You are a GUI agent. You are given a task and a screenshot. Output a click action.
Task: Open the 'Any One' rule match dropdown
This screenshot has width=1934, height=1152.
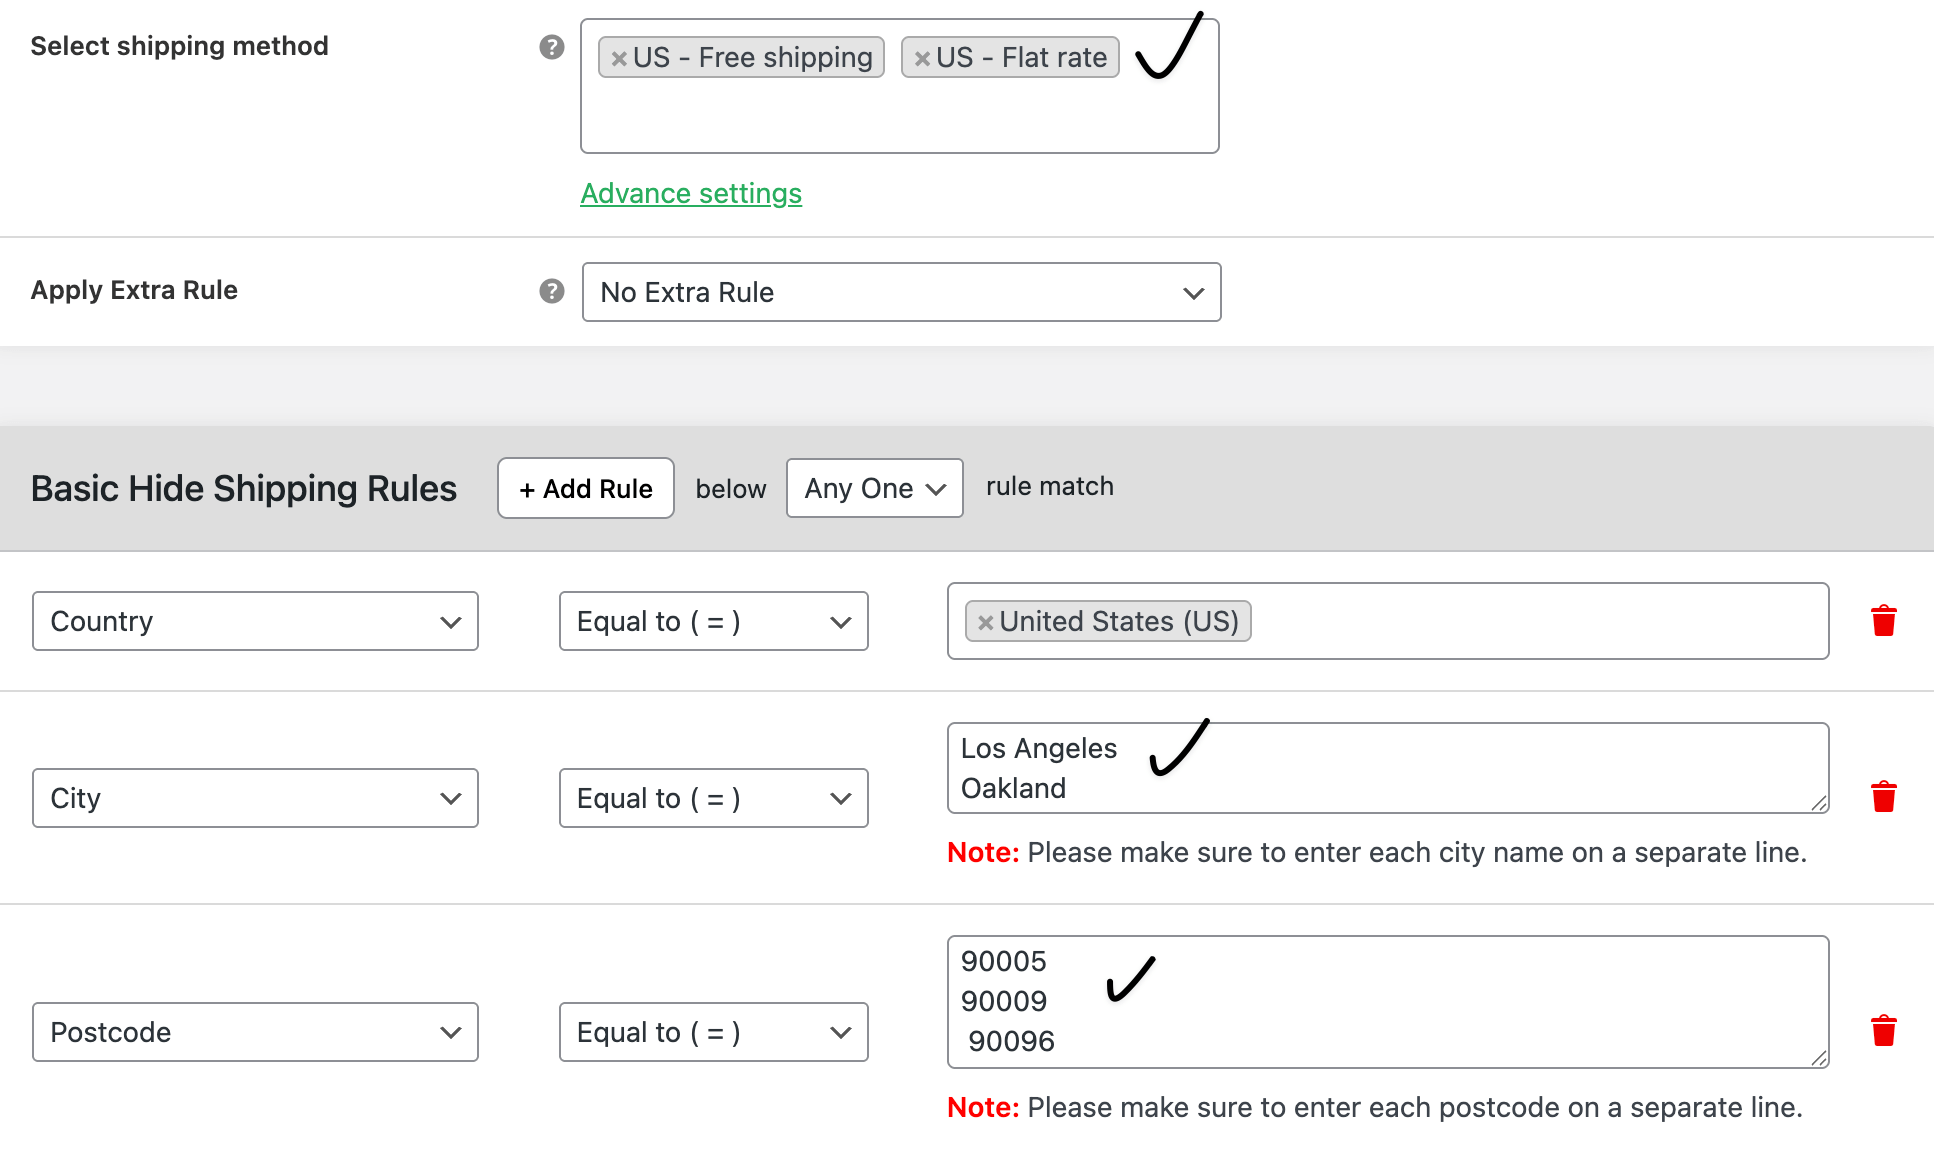pos(874,488)
